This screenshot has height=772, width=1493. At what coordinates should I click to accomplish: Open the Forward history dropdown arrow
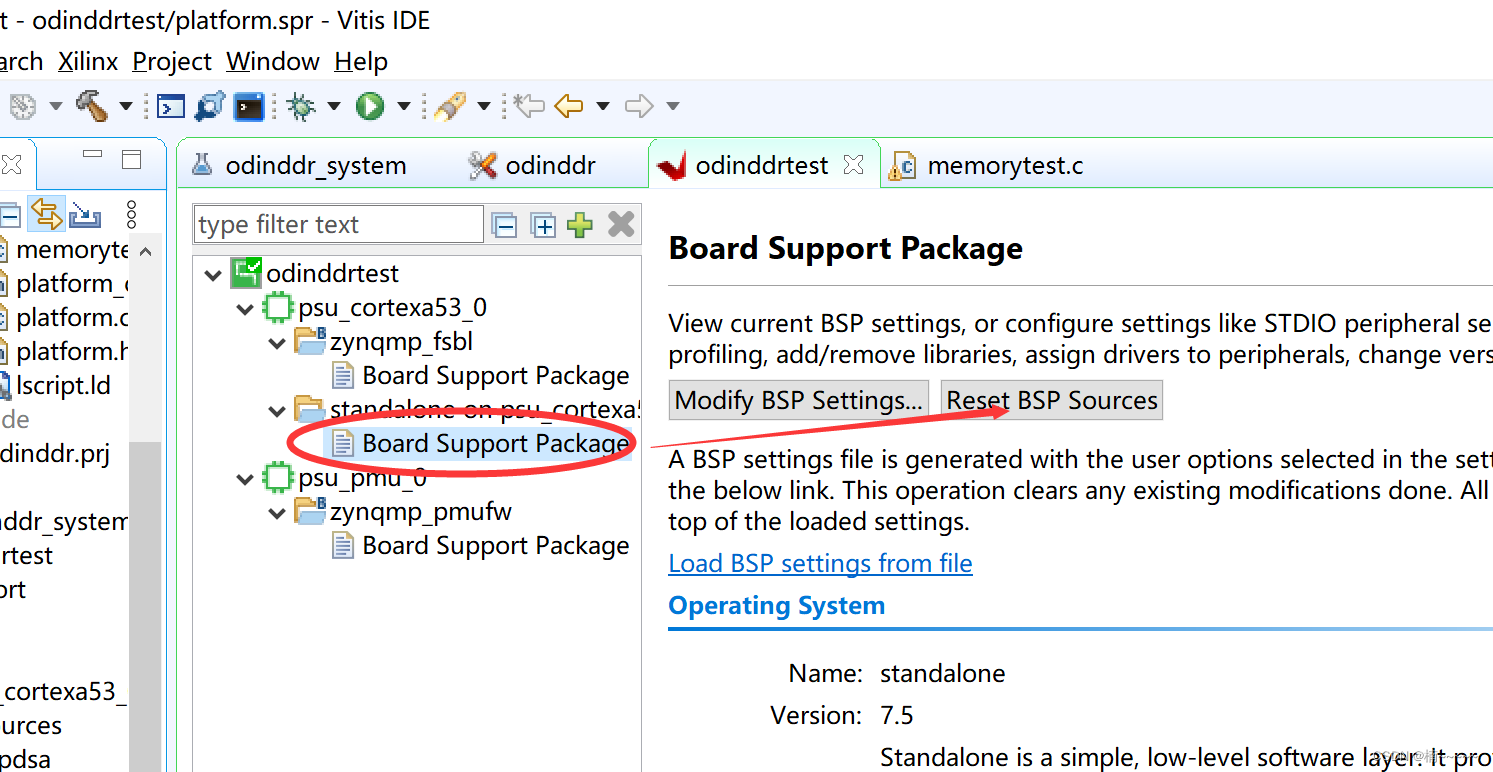point(672,106)
